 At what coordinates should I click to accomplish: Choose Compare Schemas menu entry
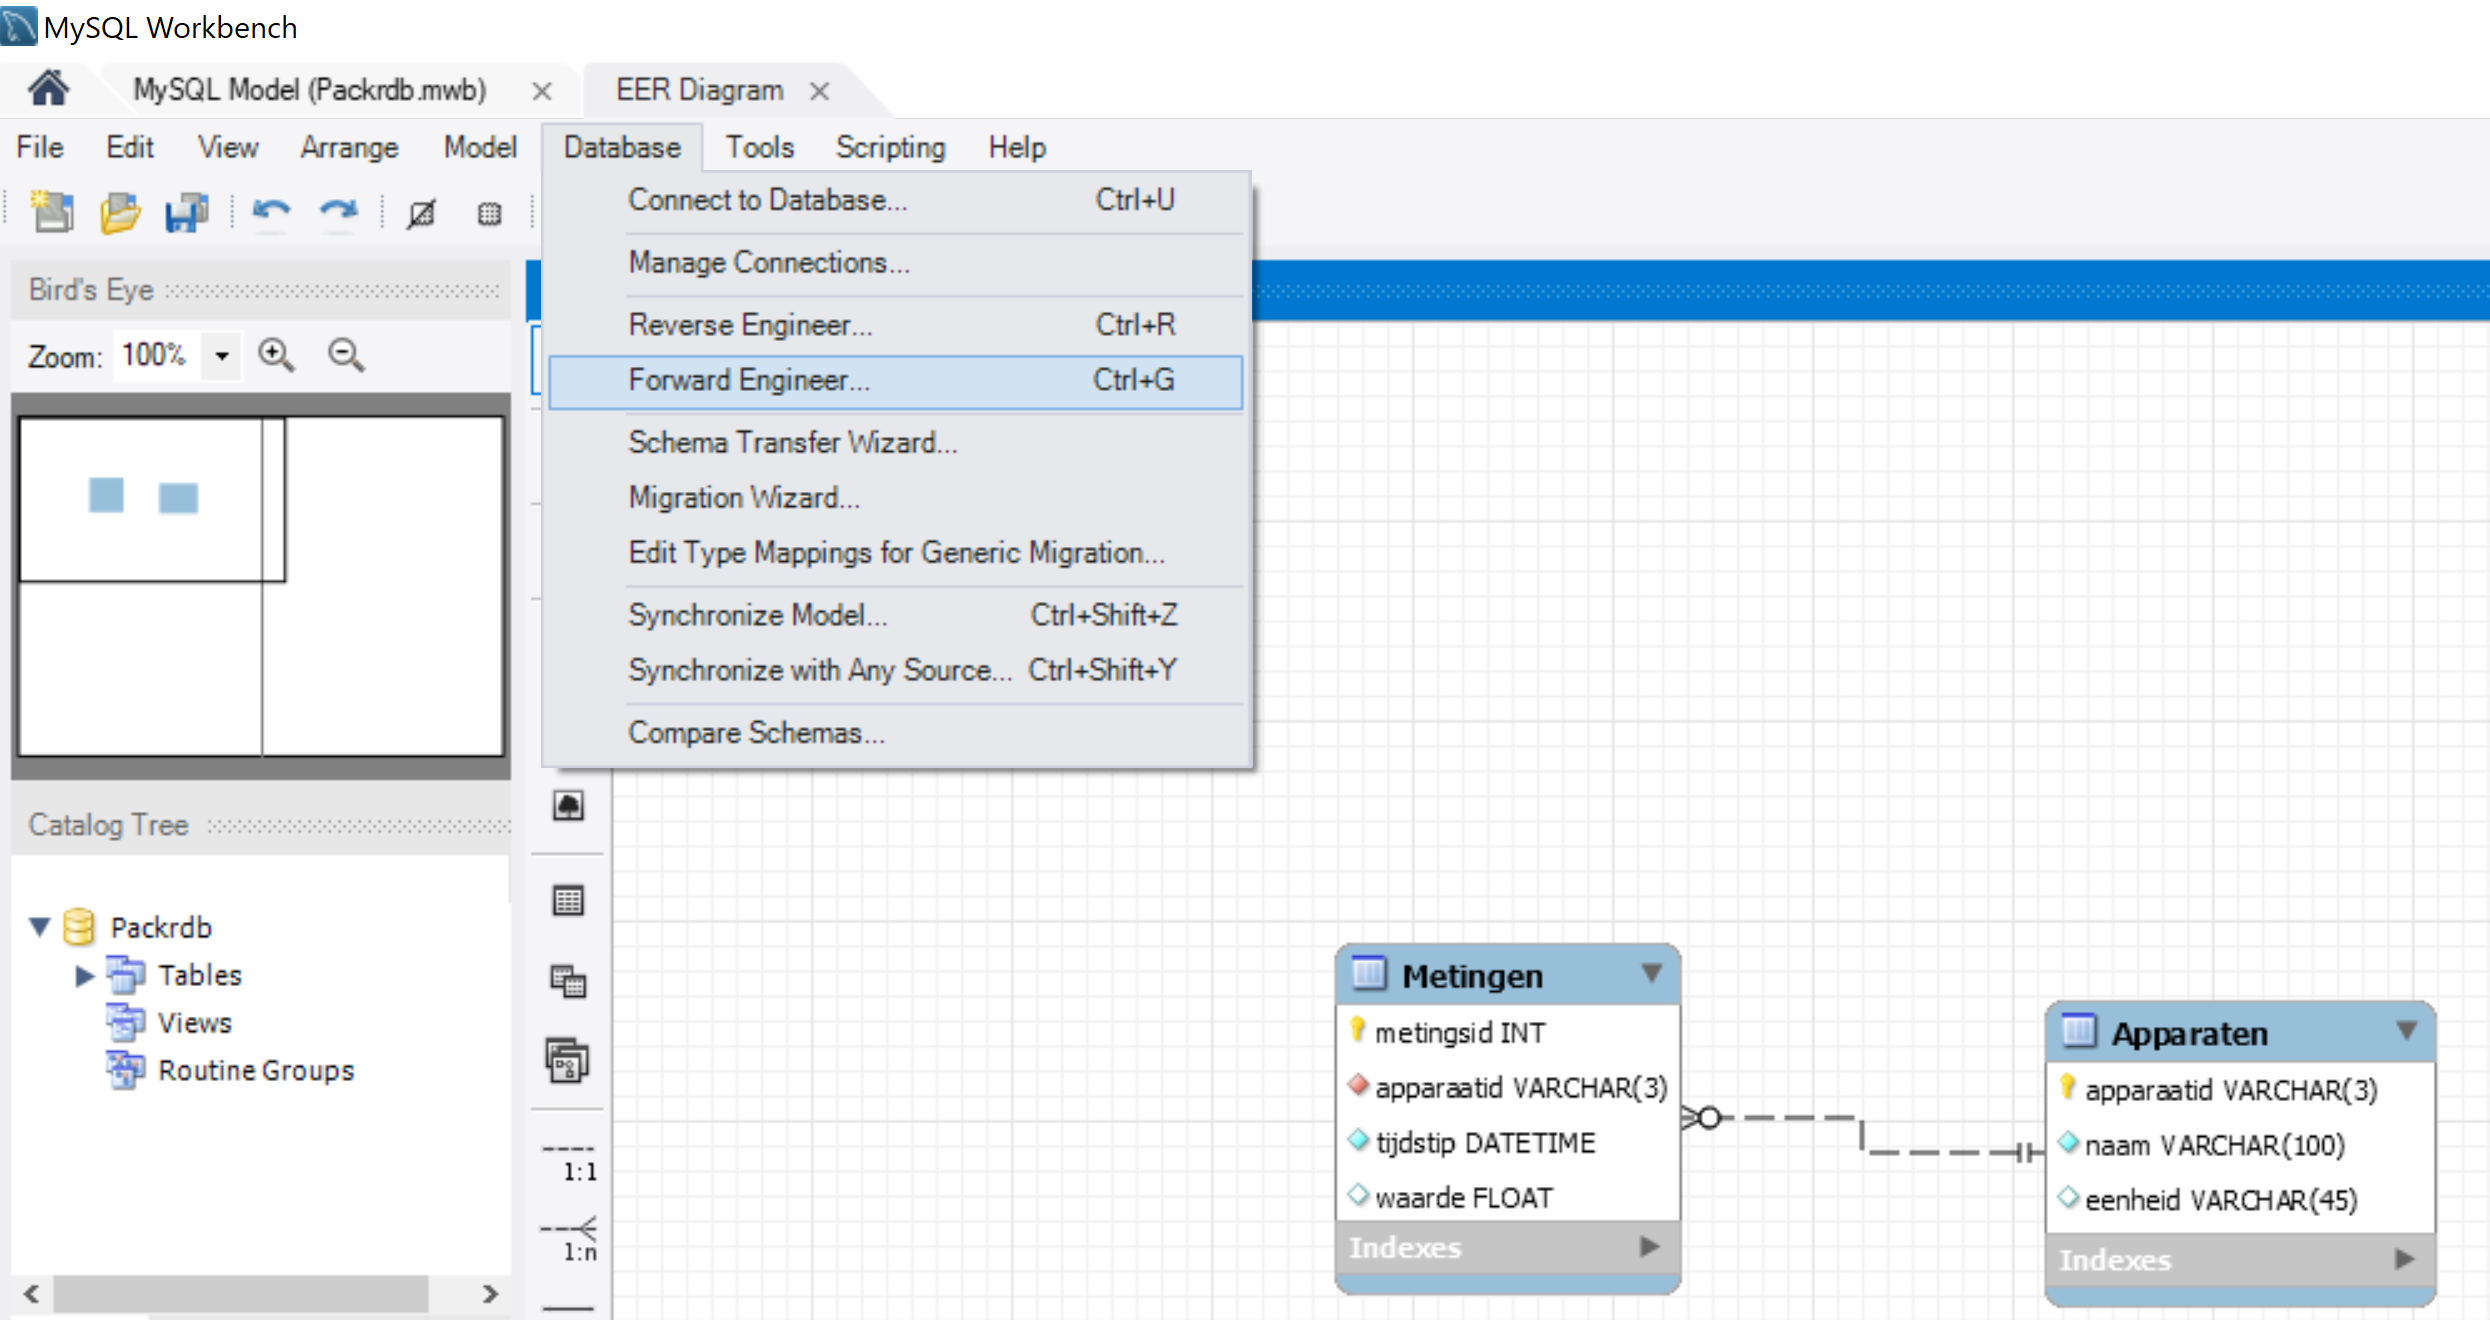click(x=896, y=732)
